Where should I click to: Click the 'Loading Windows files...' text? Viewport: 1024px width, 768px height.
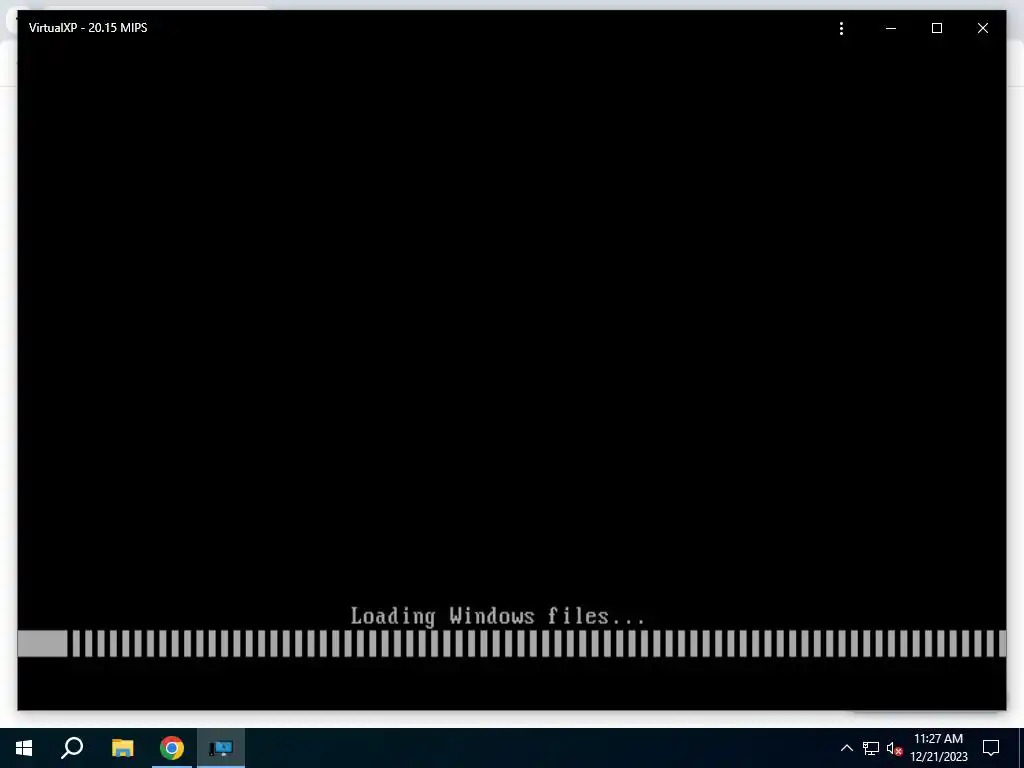tap(498, 616)
